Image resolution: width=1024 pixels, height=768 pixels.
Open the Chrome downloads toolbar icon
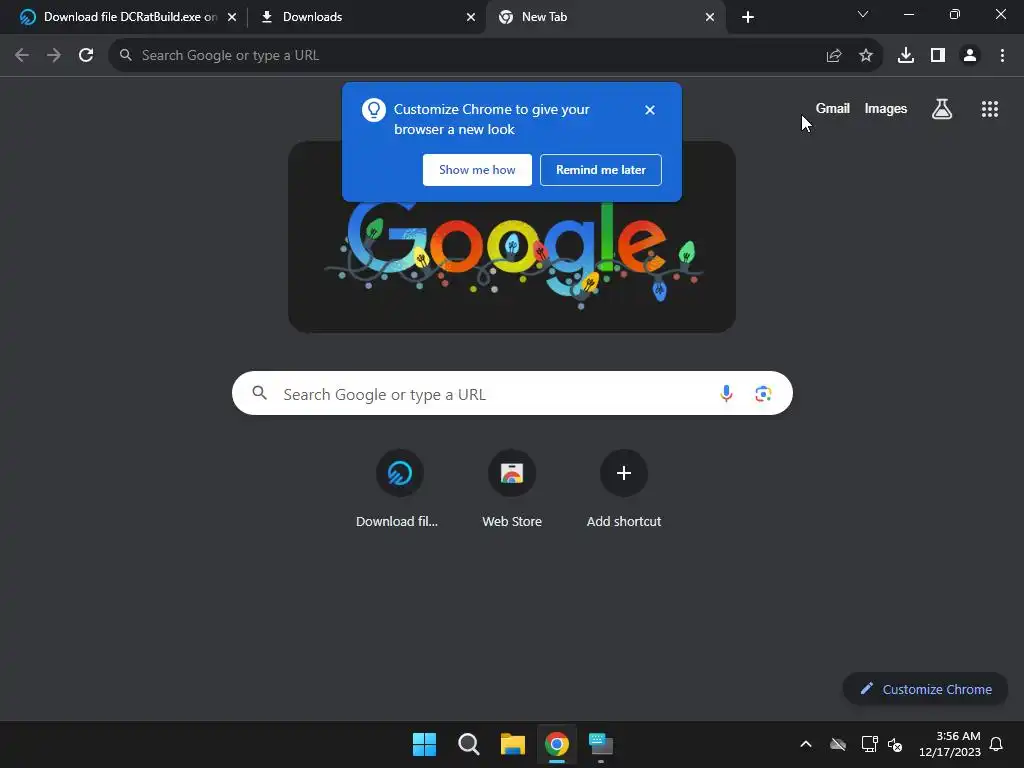pyautogui.click(x=906, y=56)
